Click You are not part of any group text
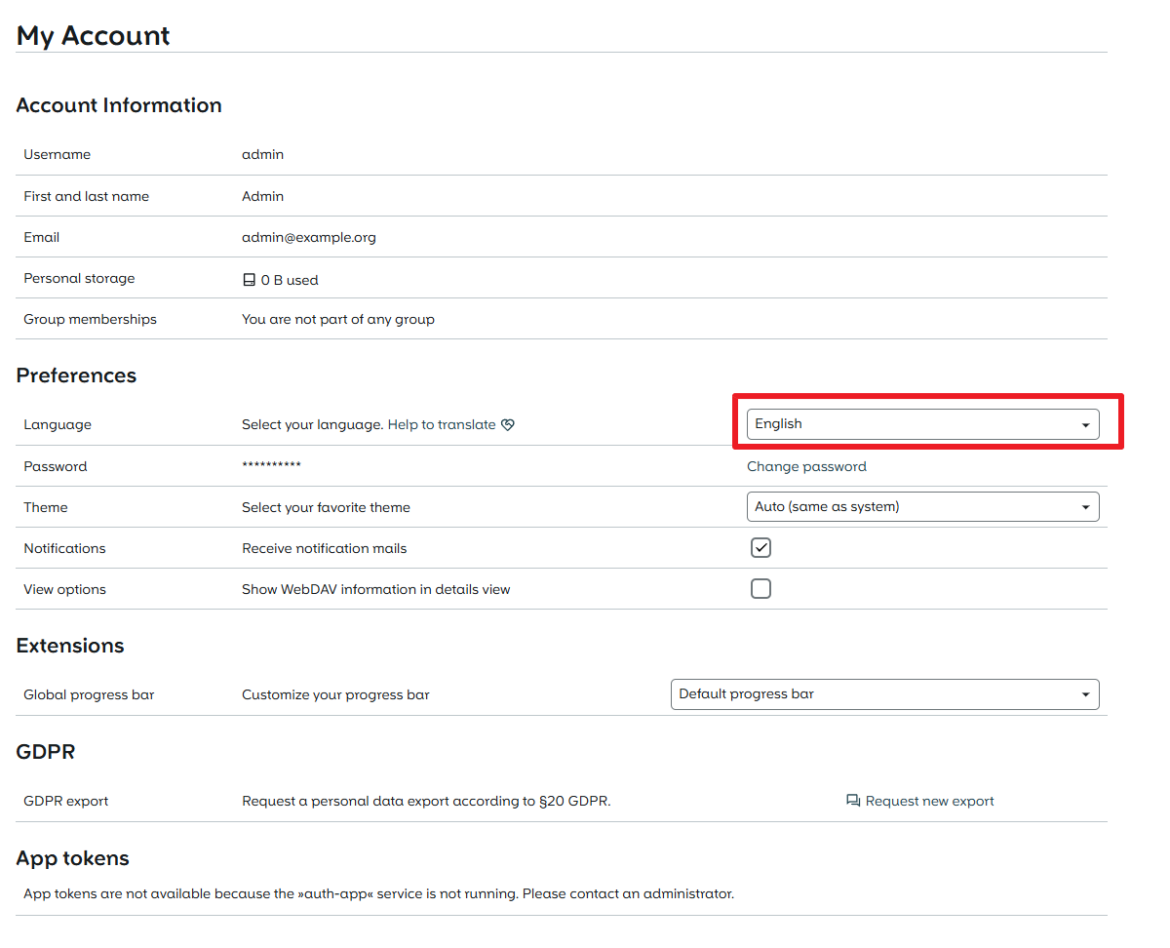The width and height of the screenshot is (1170, 948). click(x=338, y=319)
